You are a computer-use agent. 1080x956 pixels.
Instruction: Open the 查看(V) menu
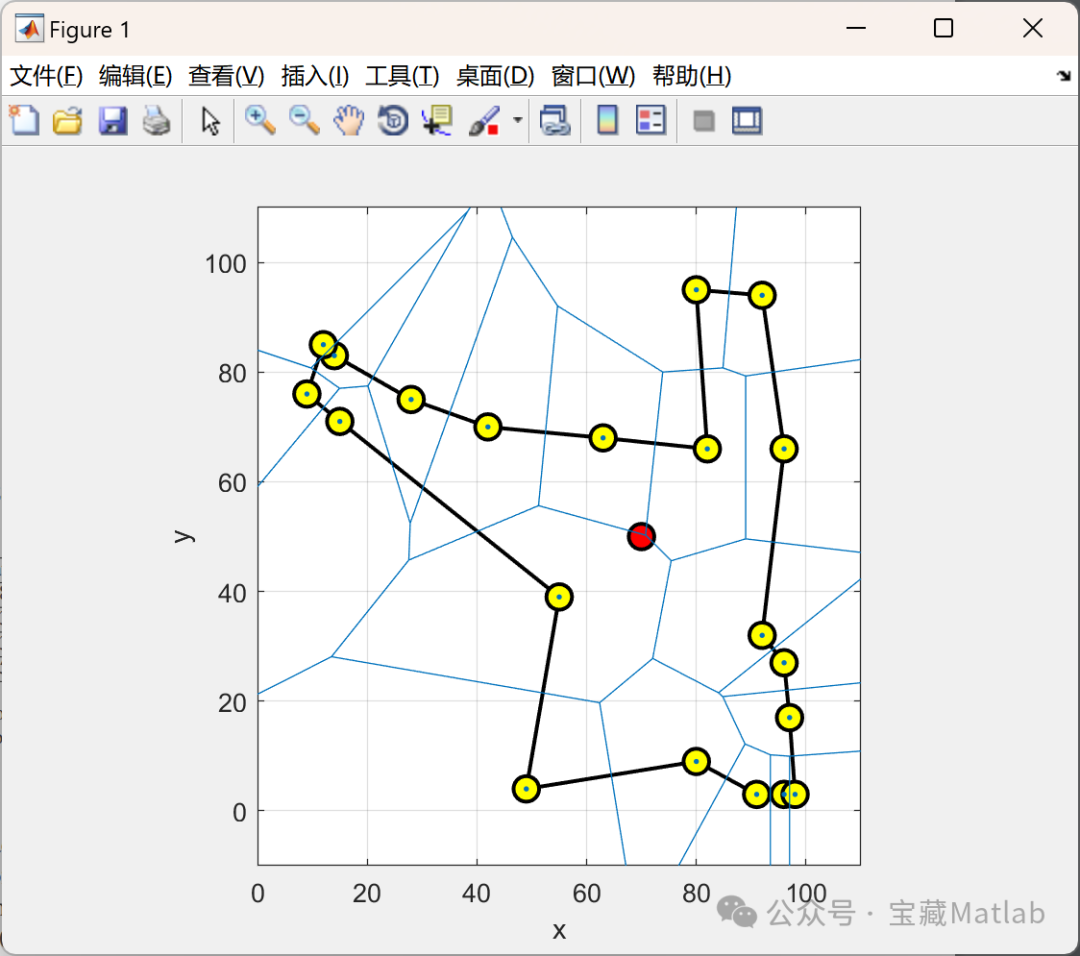coord(226,76)
